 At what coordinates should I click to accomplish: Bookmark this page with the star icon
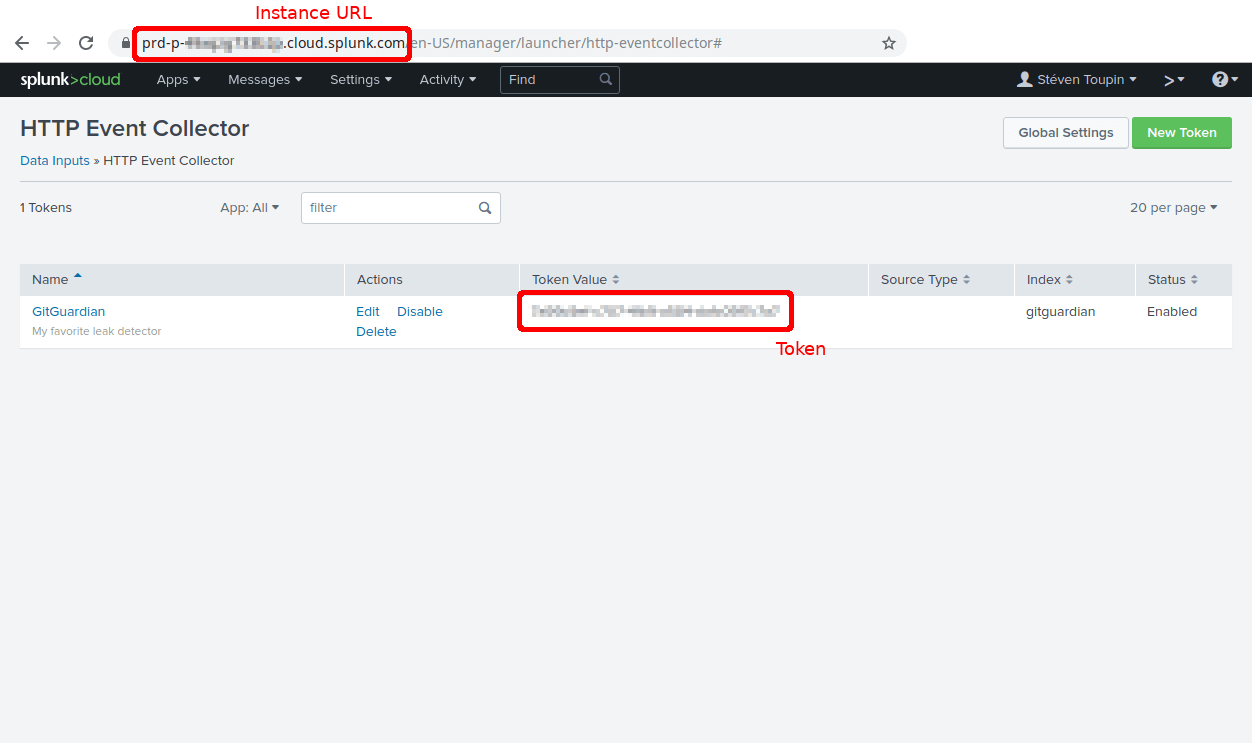(888, 43)
